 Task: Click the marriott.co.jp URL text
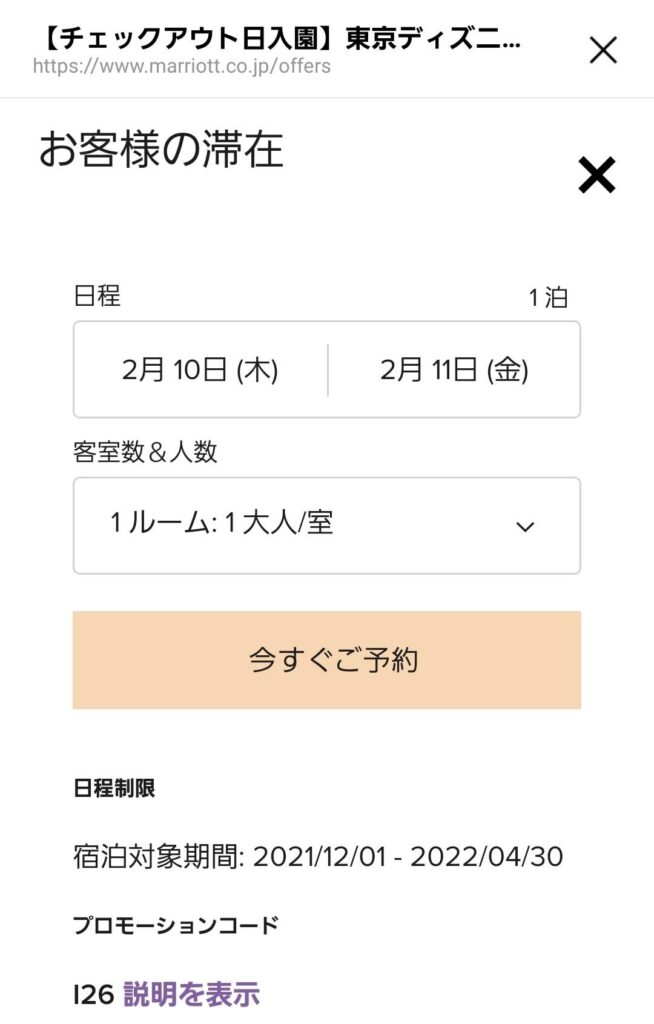182,66
